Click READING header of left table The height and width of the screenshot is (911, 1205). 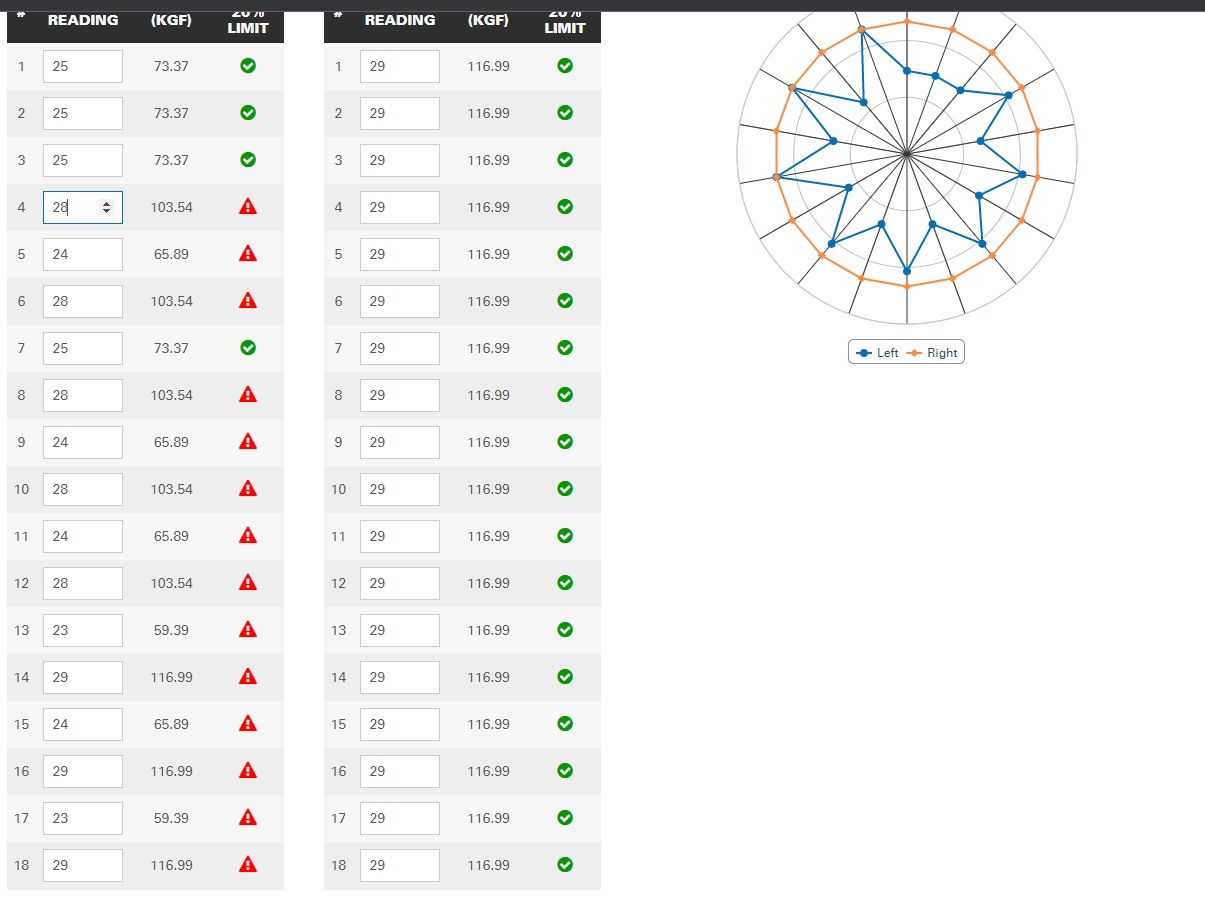pos(83,20)
